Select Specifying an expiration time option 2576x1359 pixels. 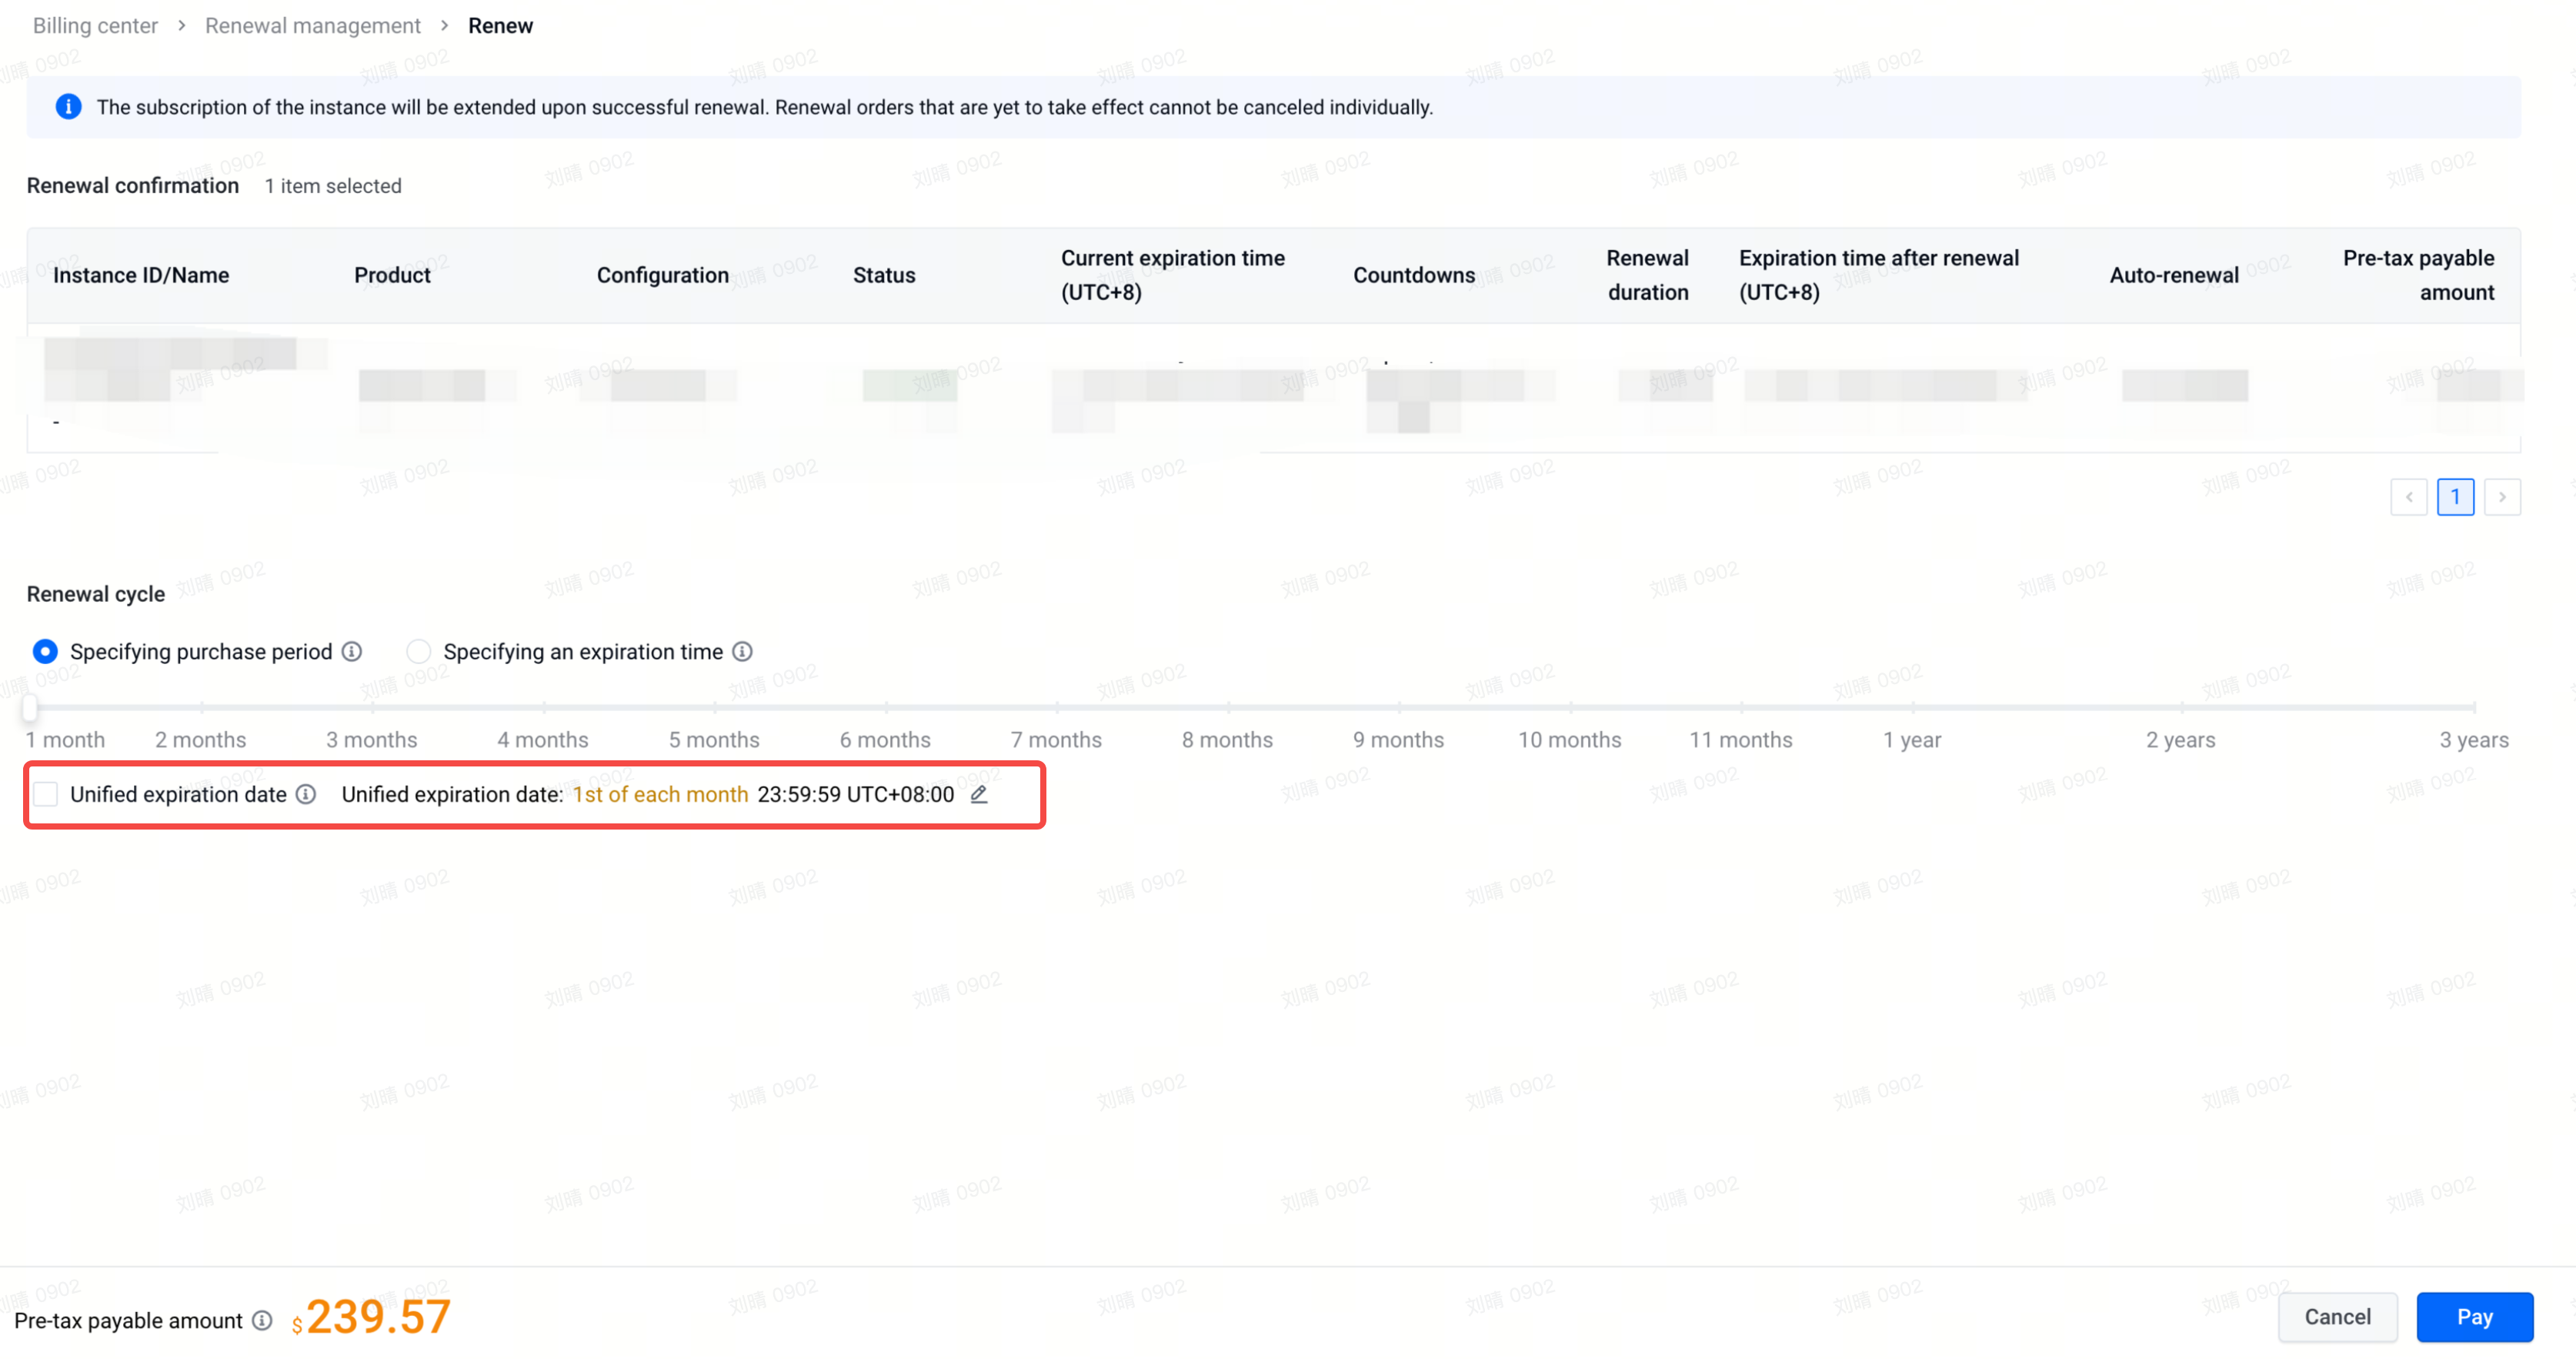click(418, 652)
